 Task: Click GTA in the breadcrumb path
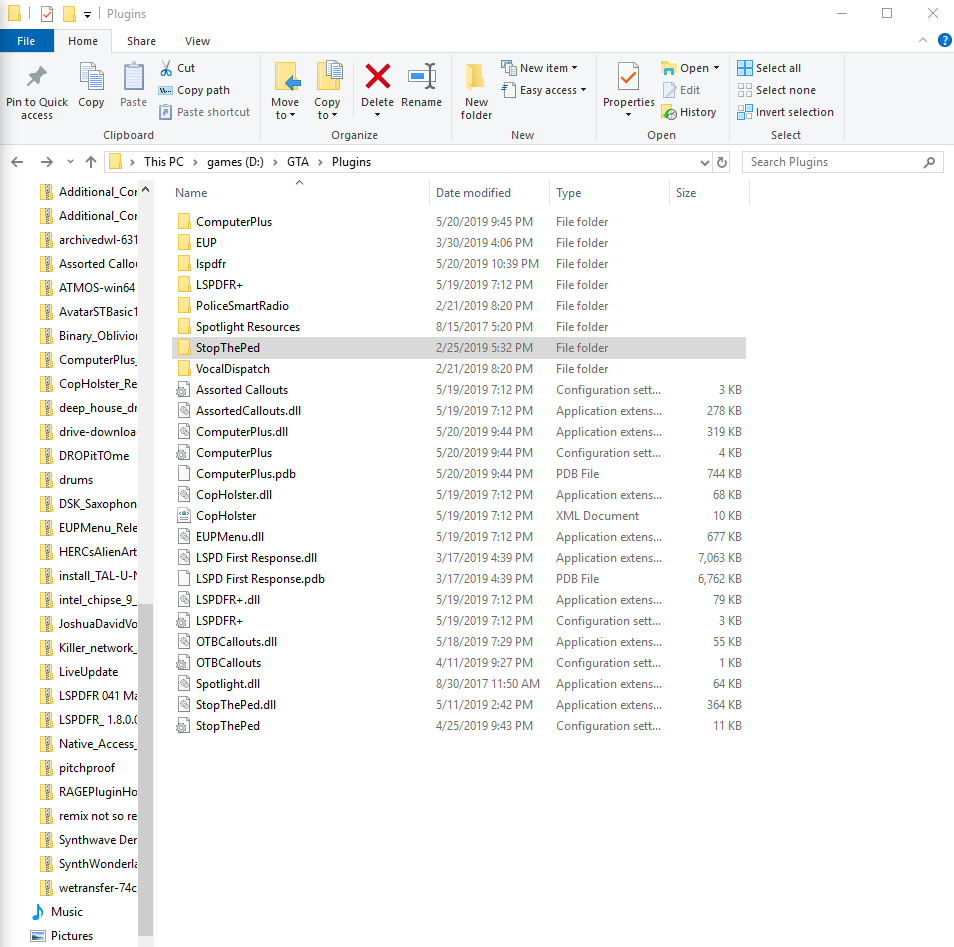click(x=298, y=162)
